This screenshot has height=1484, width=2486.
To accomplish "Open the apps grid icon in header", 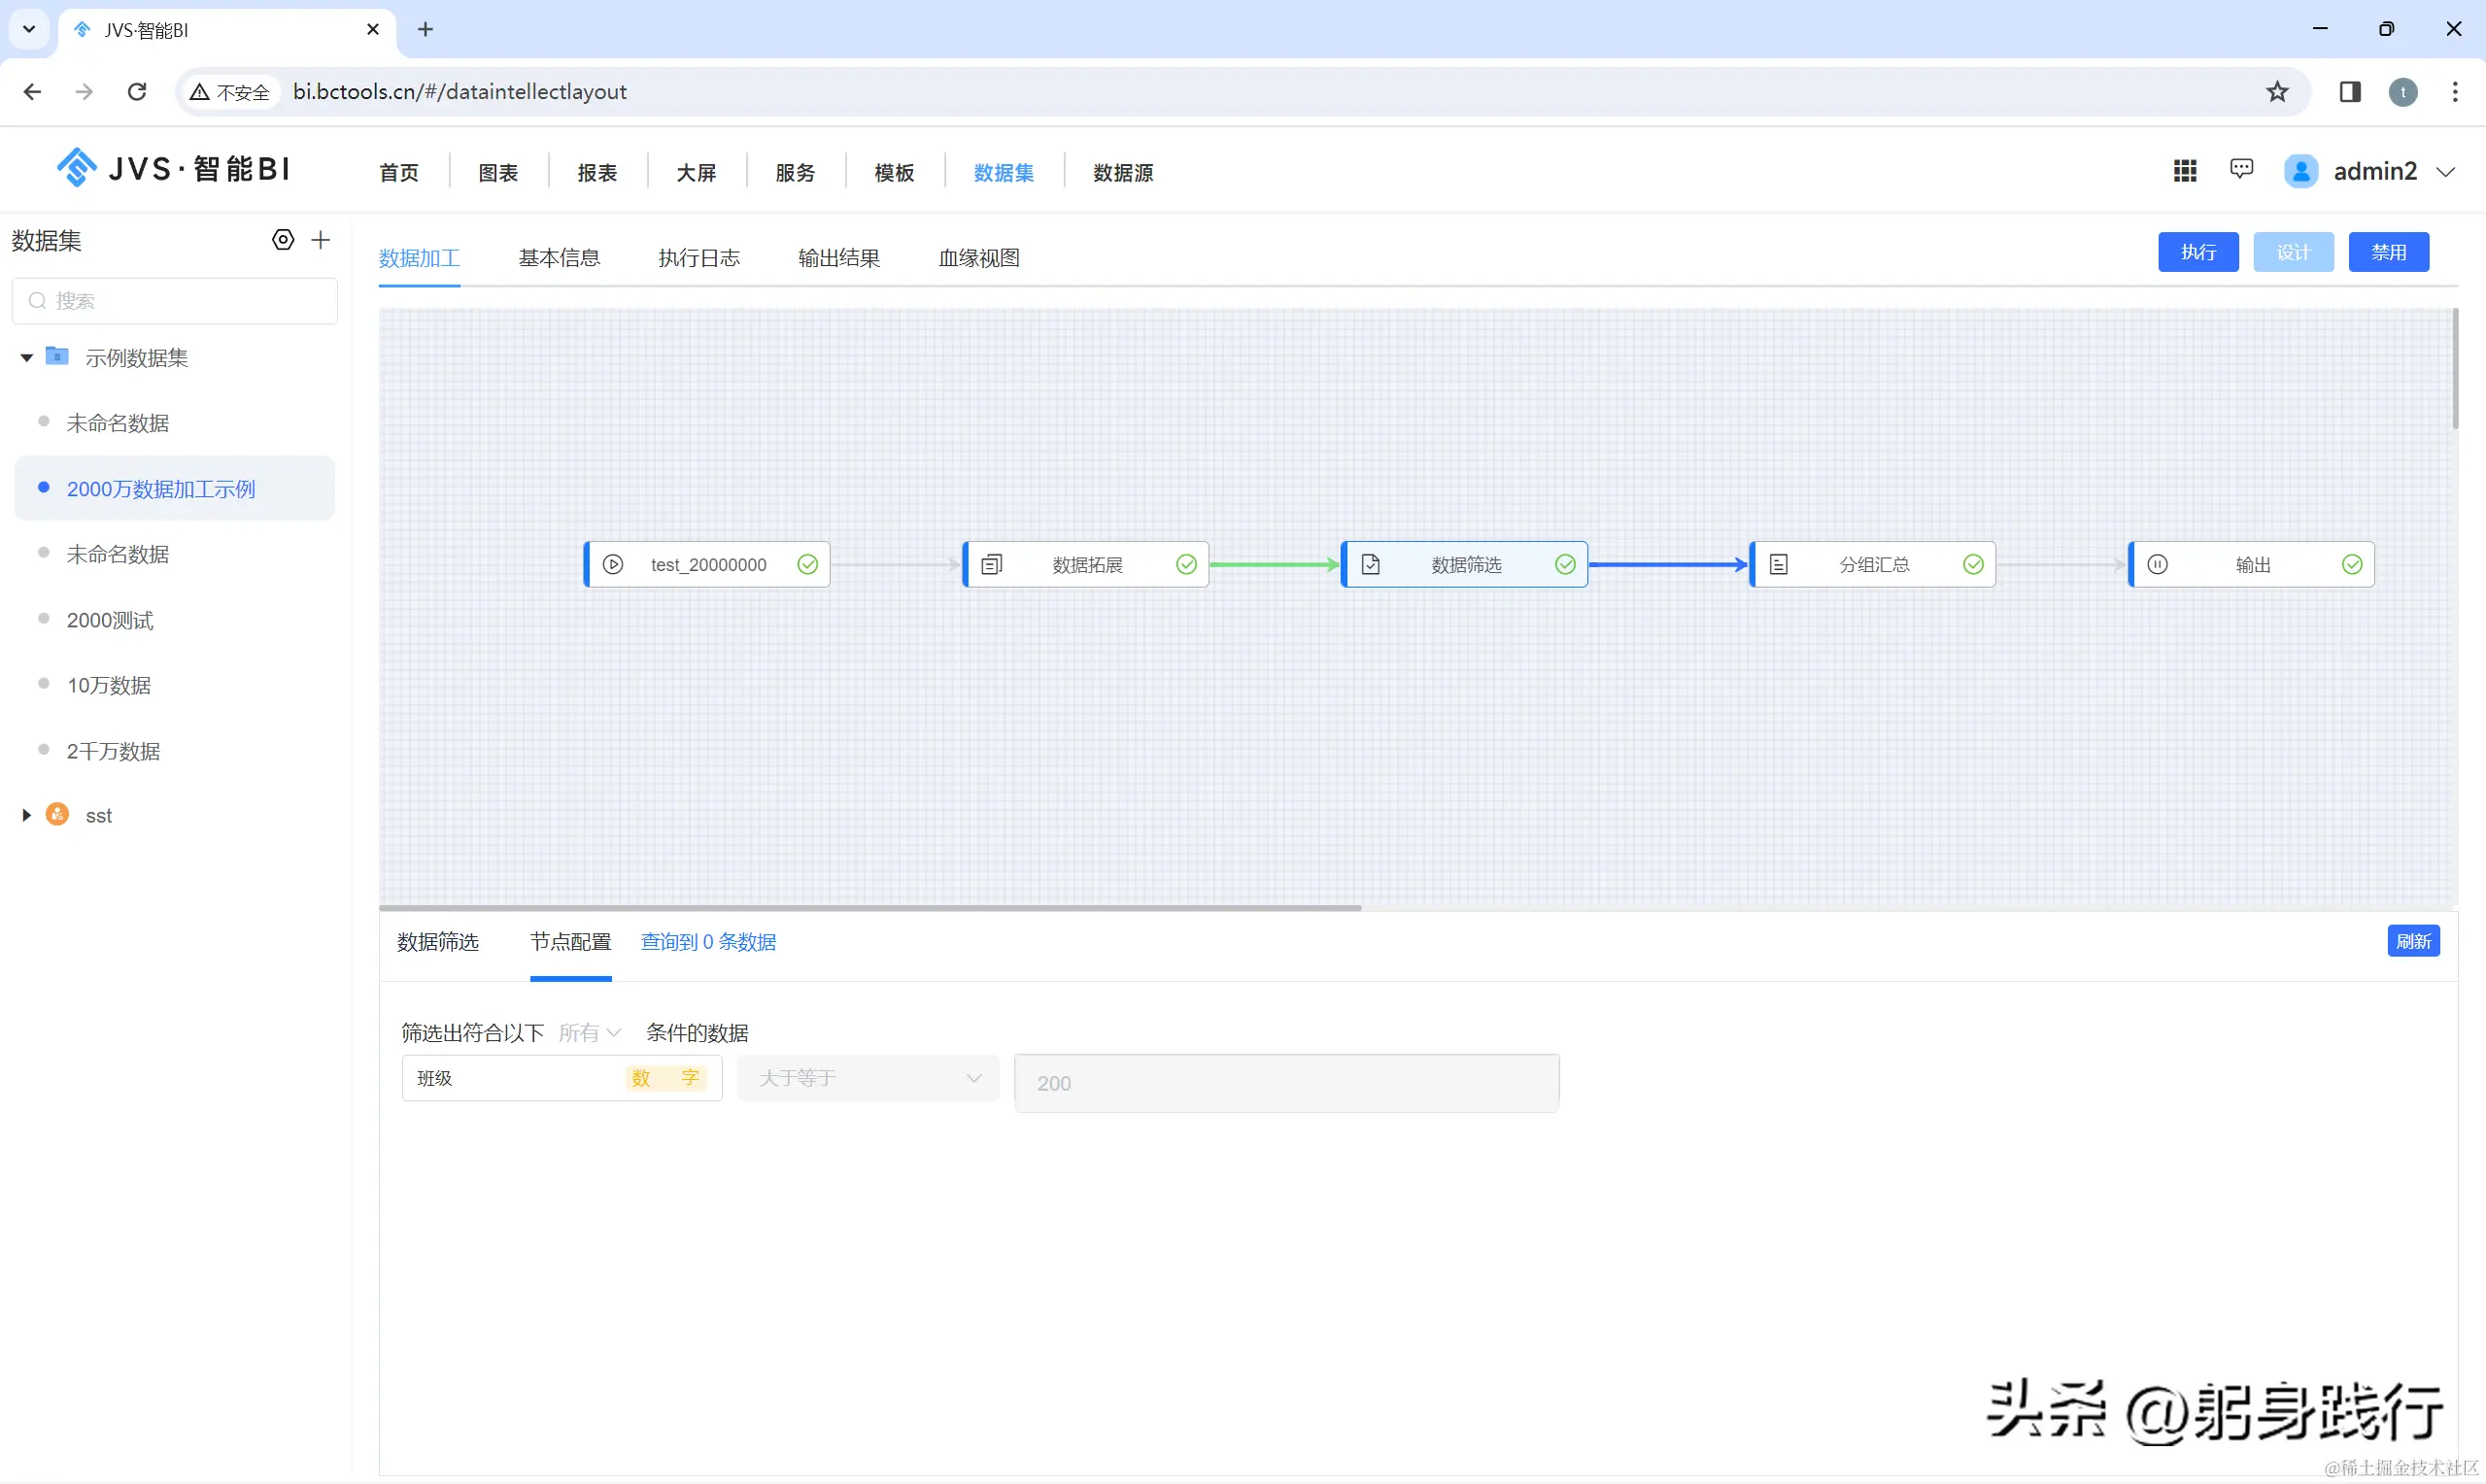I will click(2185, 171).
